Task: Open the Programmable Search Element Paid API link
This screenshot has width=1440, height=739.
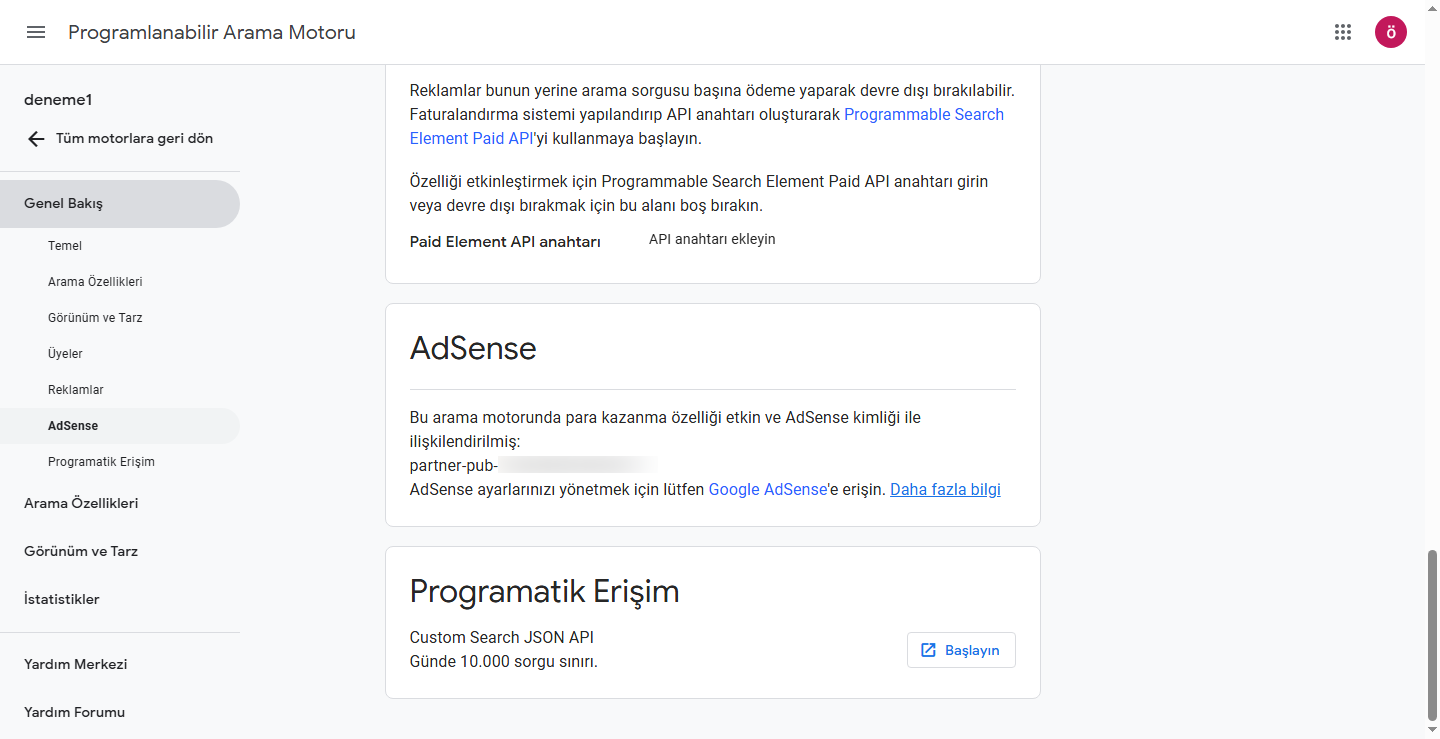Action: pos(924,115)
